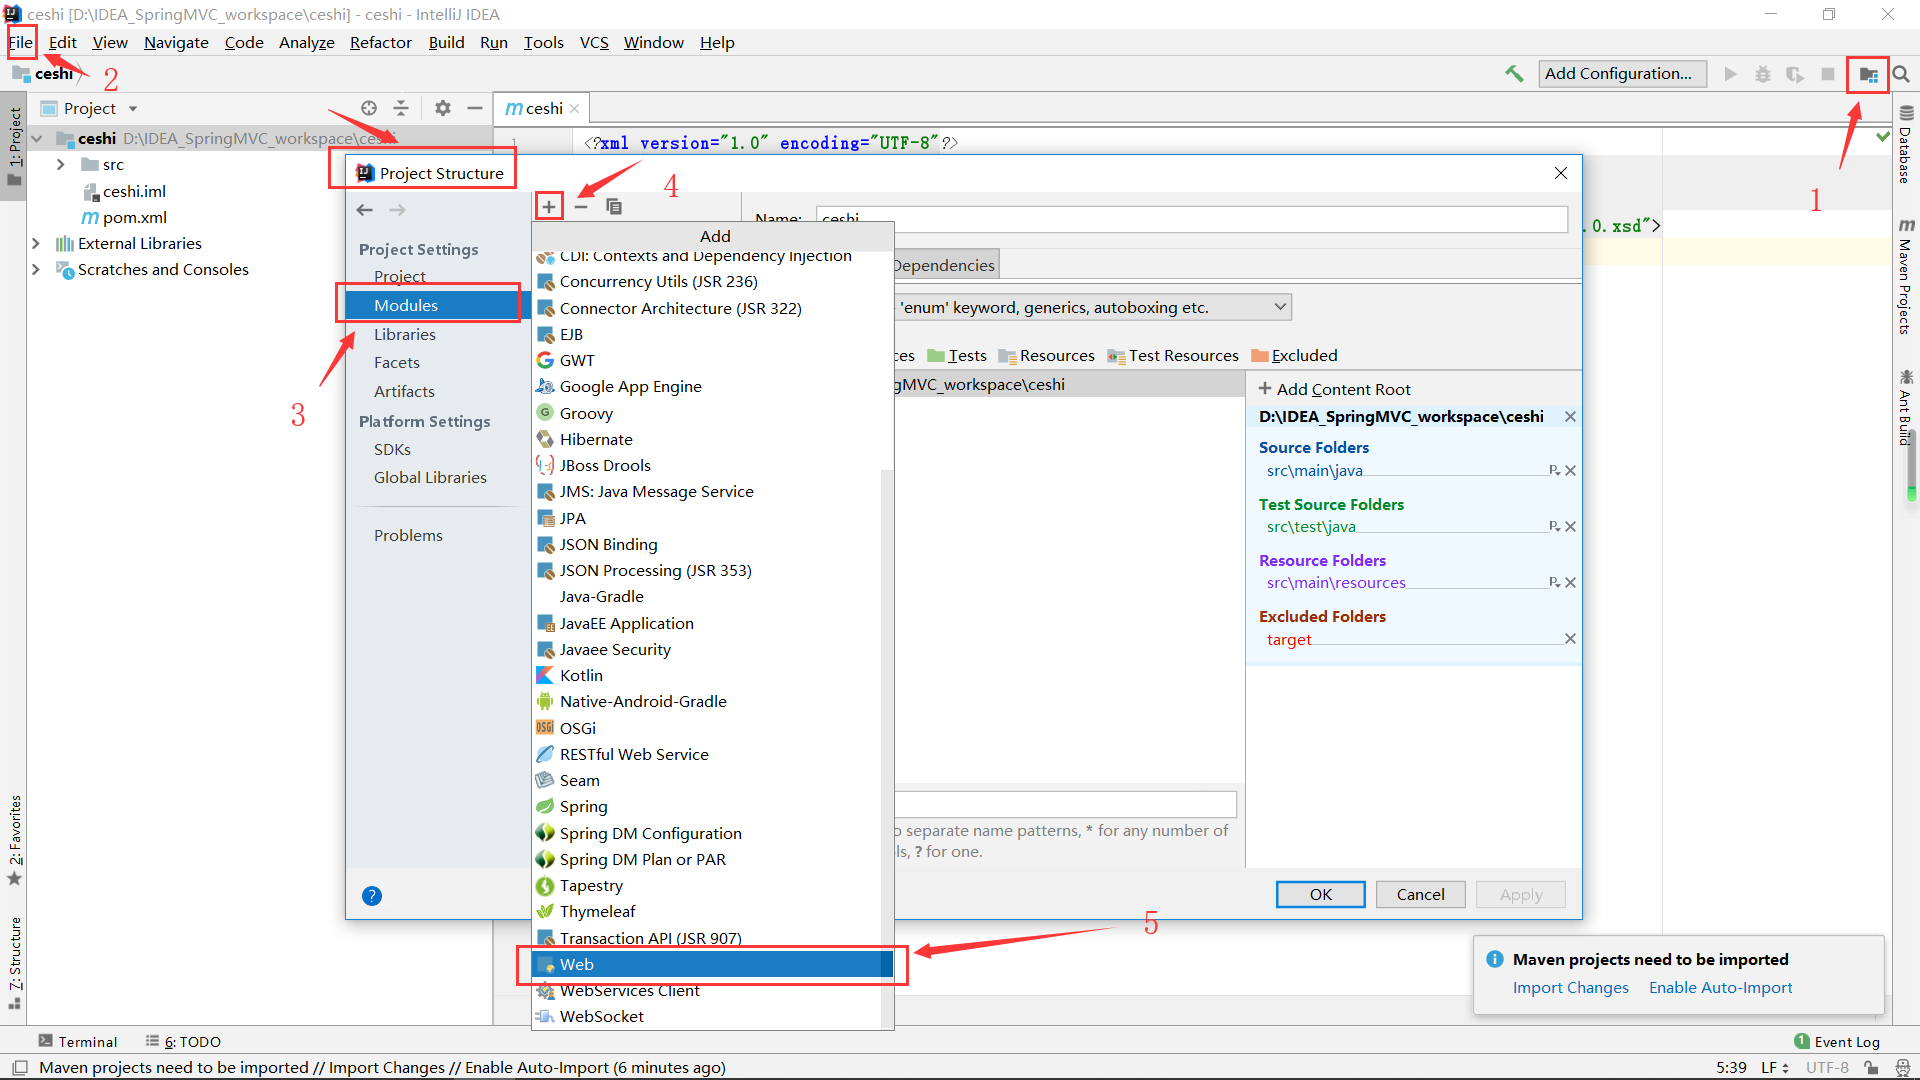
Task: Click Enable Auto-Import link
Action: [1720, 987]
